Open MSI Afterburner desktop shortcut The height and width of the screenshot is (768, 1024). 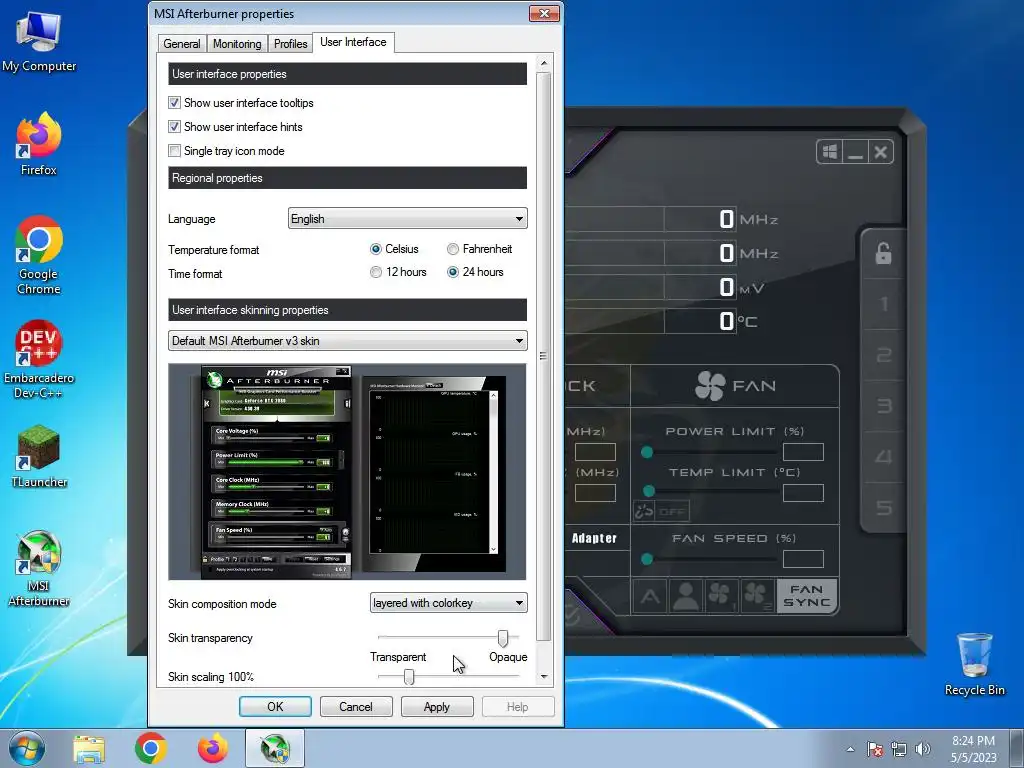(x=39, y=568)
